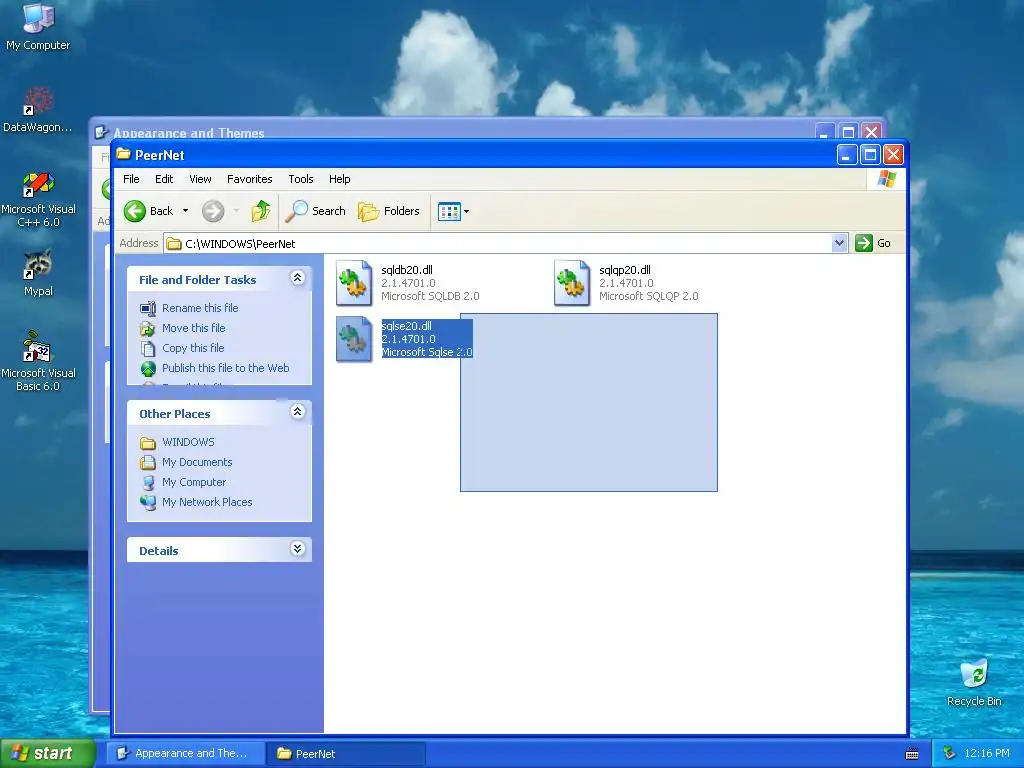This screenshot has width=1024, height=768.
Task: Click the sqlse20.dll file icon
Action: (x=354, y=339)
